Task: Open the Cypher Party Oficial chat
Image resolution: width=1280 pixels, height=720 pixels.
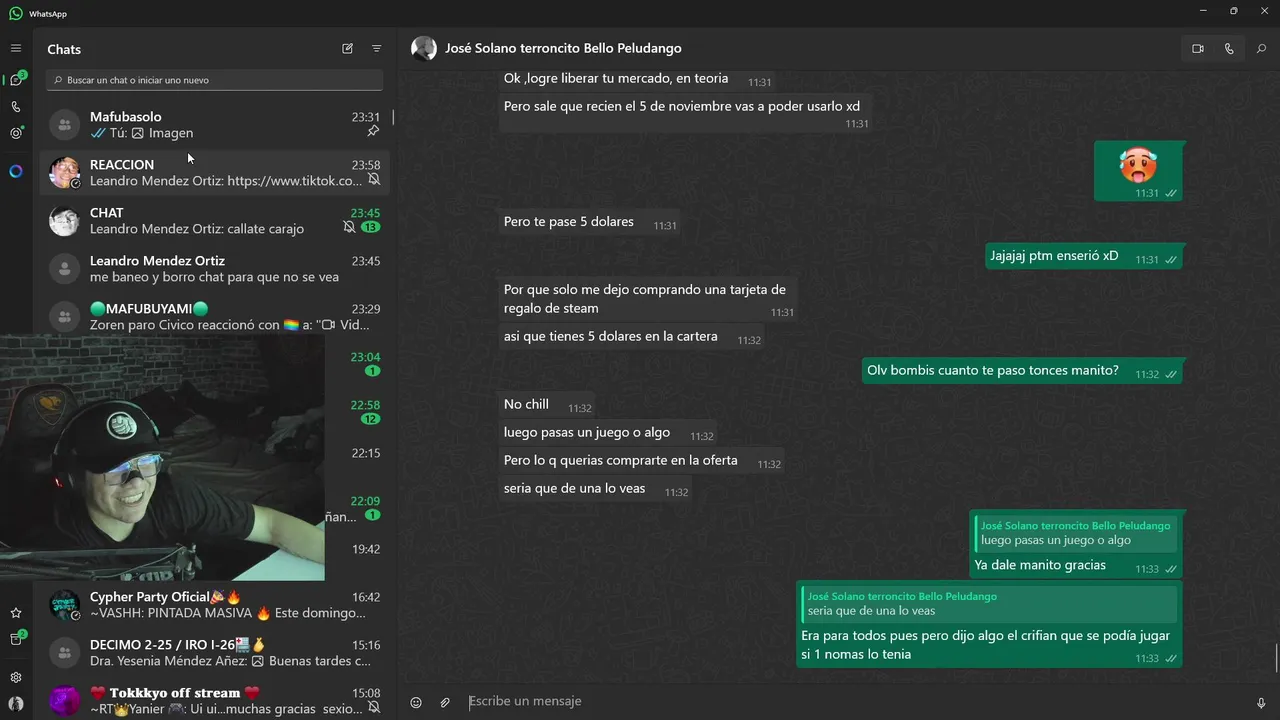Action: pyautogui.click(x=215, y=604)
